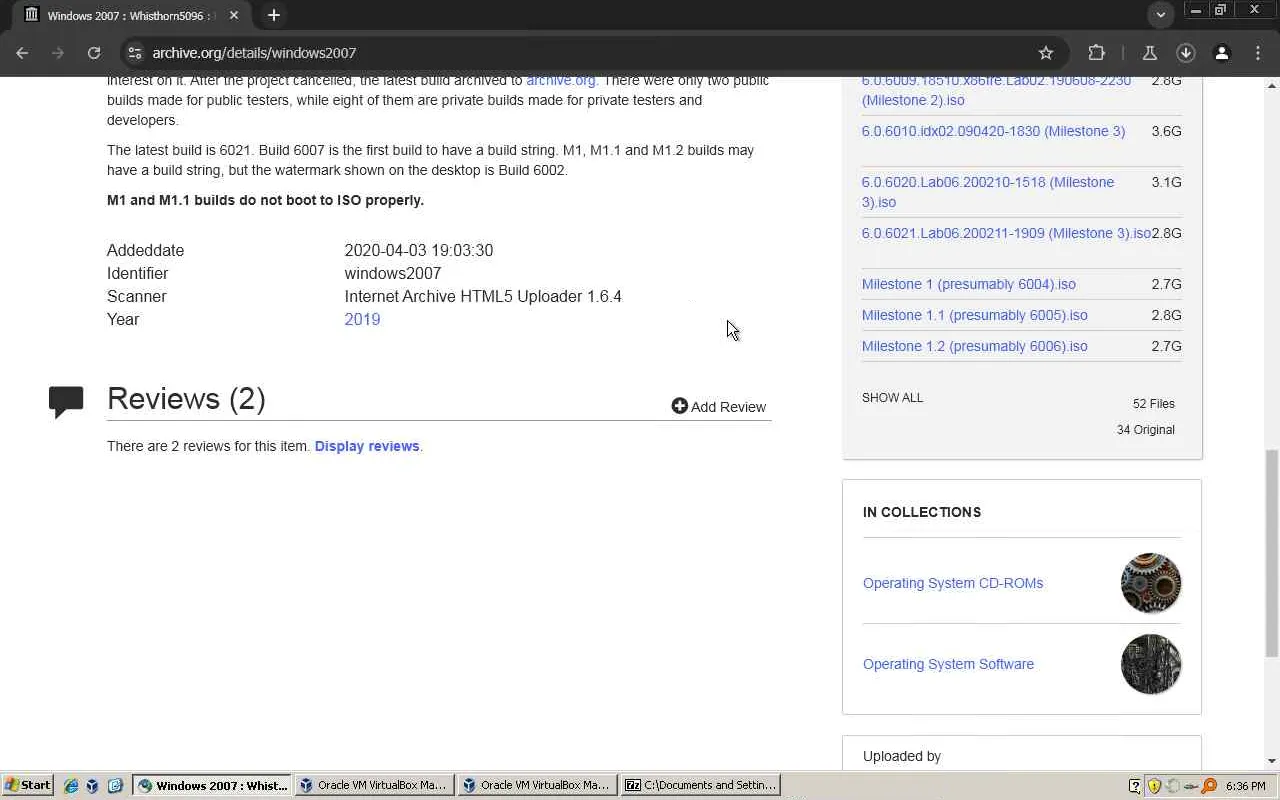Open the Extensions puzzle-piece menu
The image size is (1280, 800).
1097,53
